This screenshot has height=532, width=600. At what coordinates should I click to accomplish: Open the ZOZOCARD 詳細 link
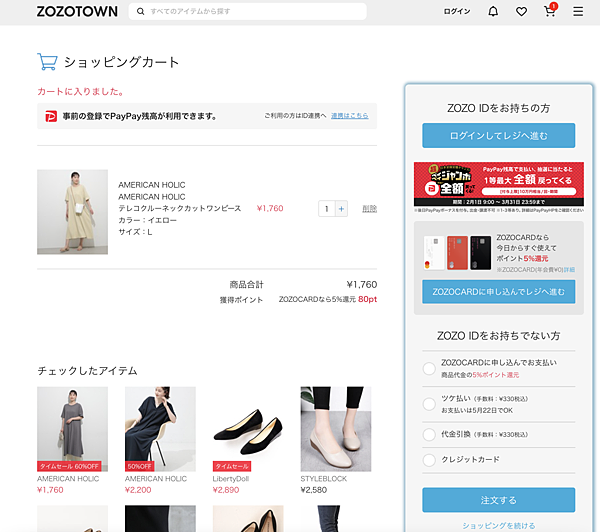point(569,270)
